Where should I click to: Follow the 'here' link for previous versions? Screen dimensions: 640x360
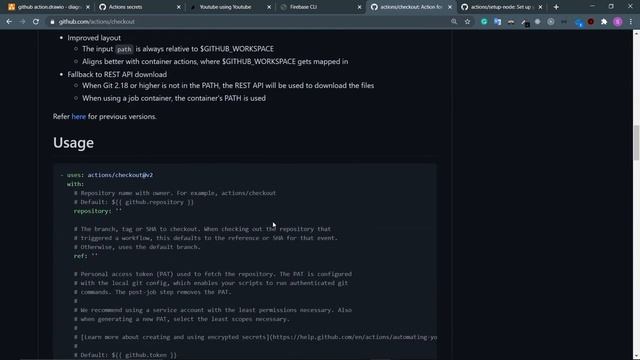[79, 117]
